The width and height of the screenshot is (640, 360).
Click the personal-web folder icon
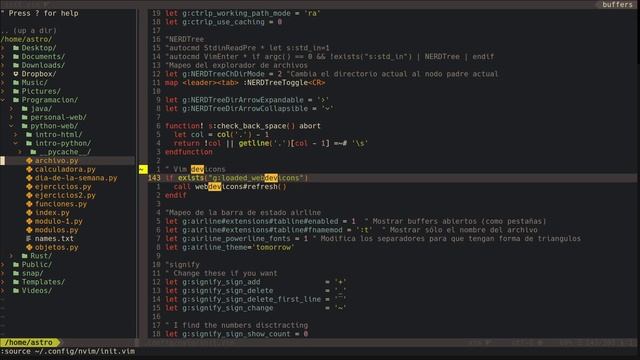(24, 117)
